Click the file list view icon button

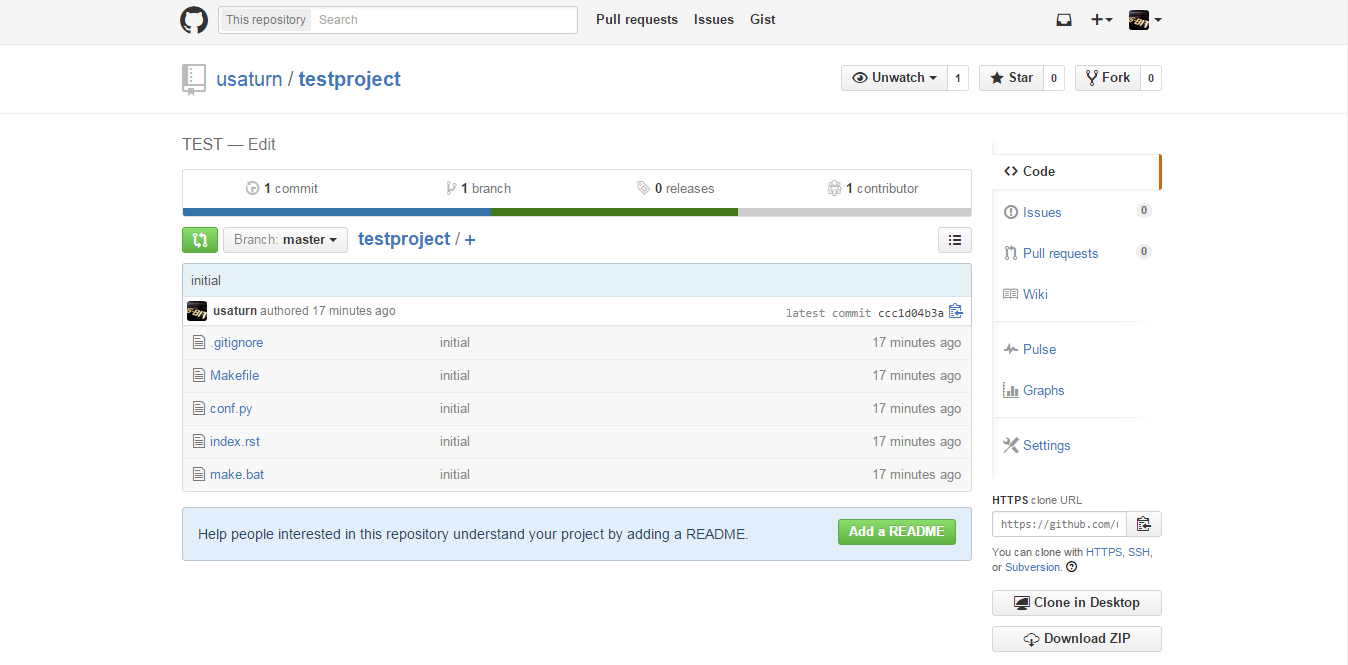[x=955, y=240]
